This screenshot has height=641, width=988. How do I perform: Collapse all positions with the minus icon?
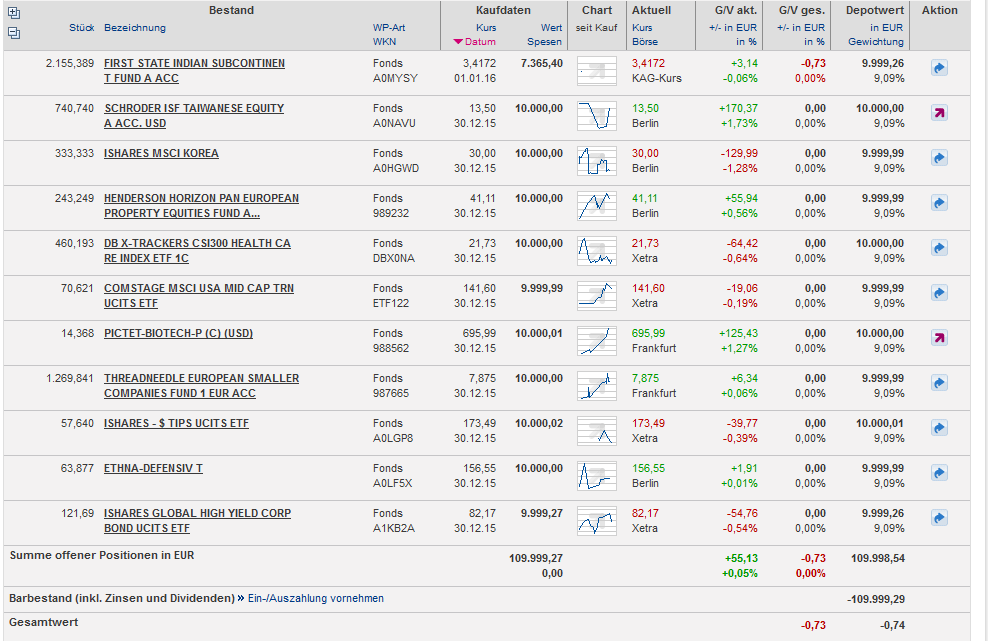coord(13,32)
